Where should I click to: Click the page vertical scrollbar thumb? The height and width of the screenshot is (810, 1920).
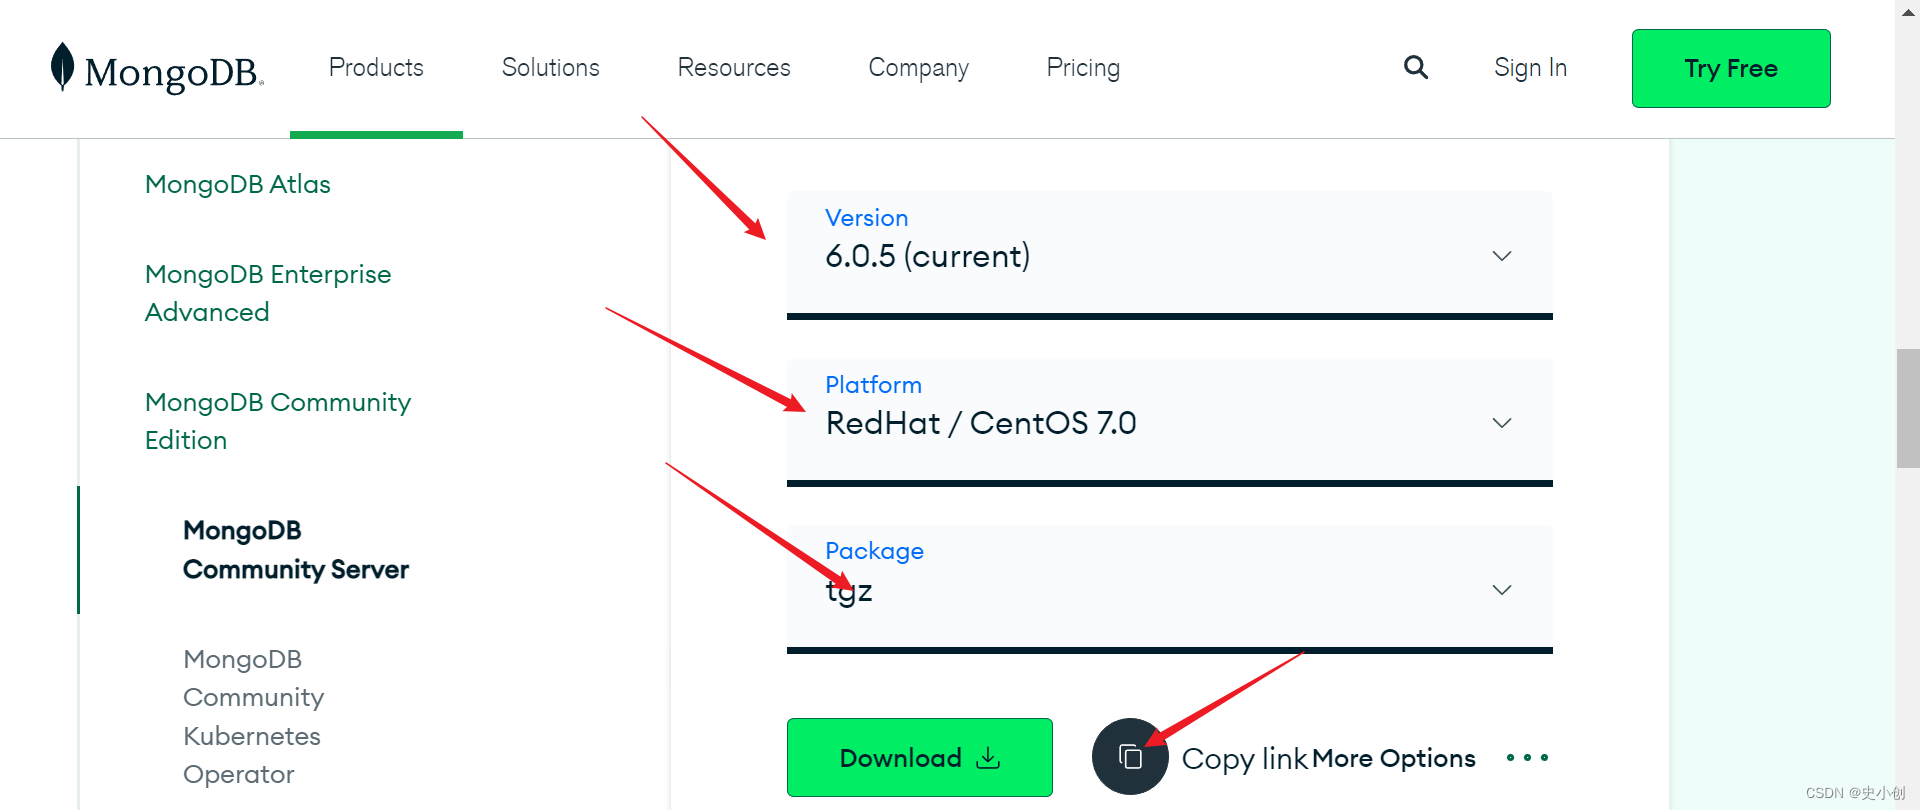pyautogui.click(x=1908, y=408)
